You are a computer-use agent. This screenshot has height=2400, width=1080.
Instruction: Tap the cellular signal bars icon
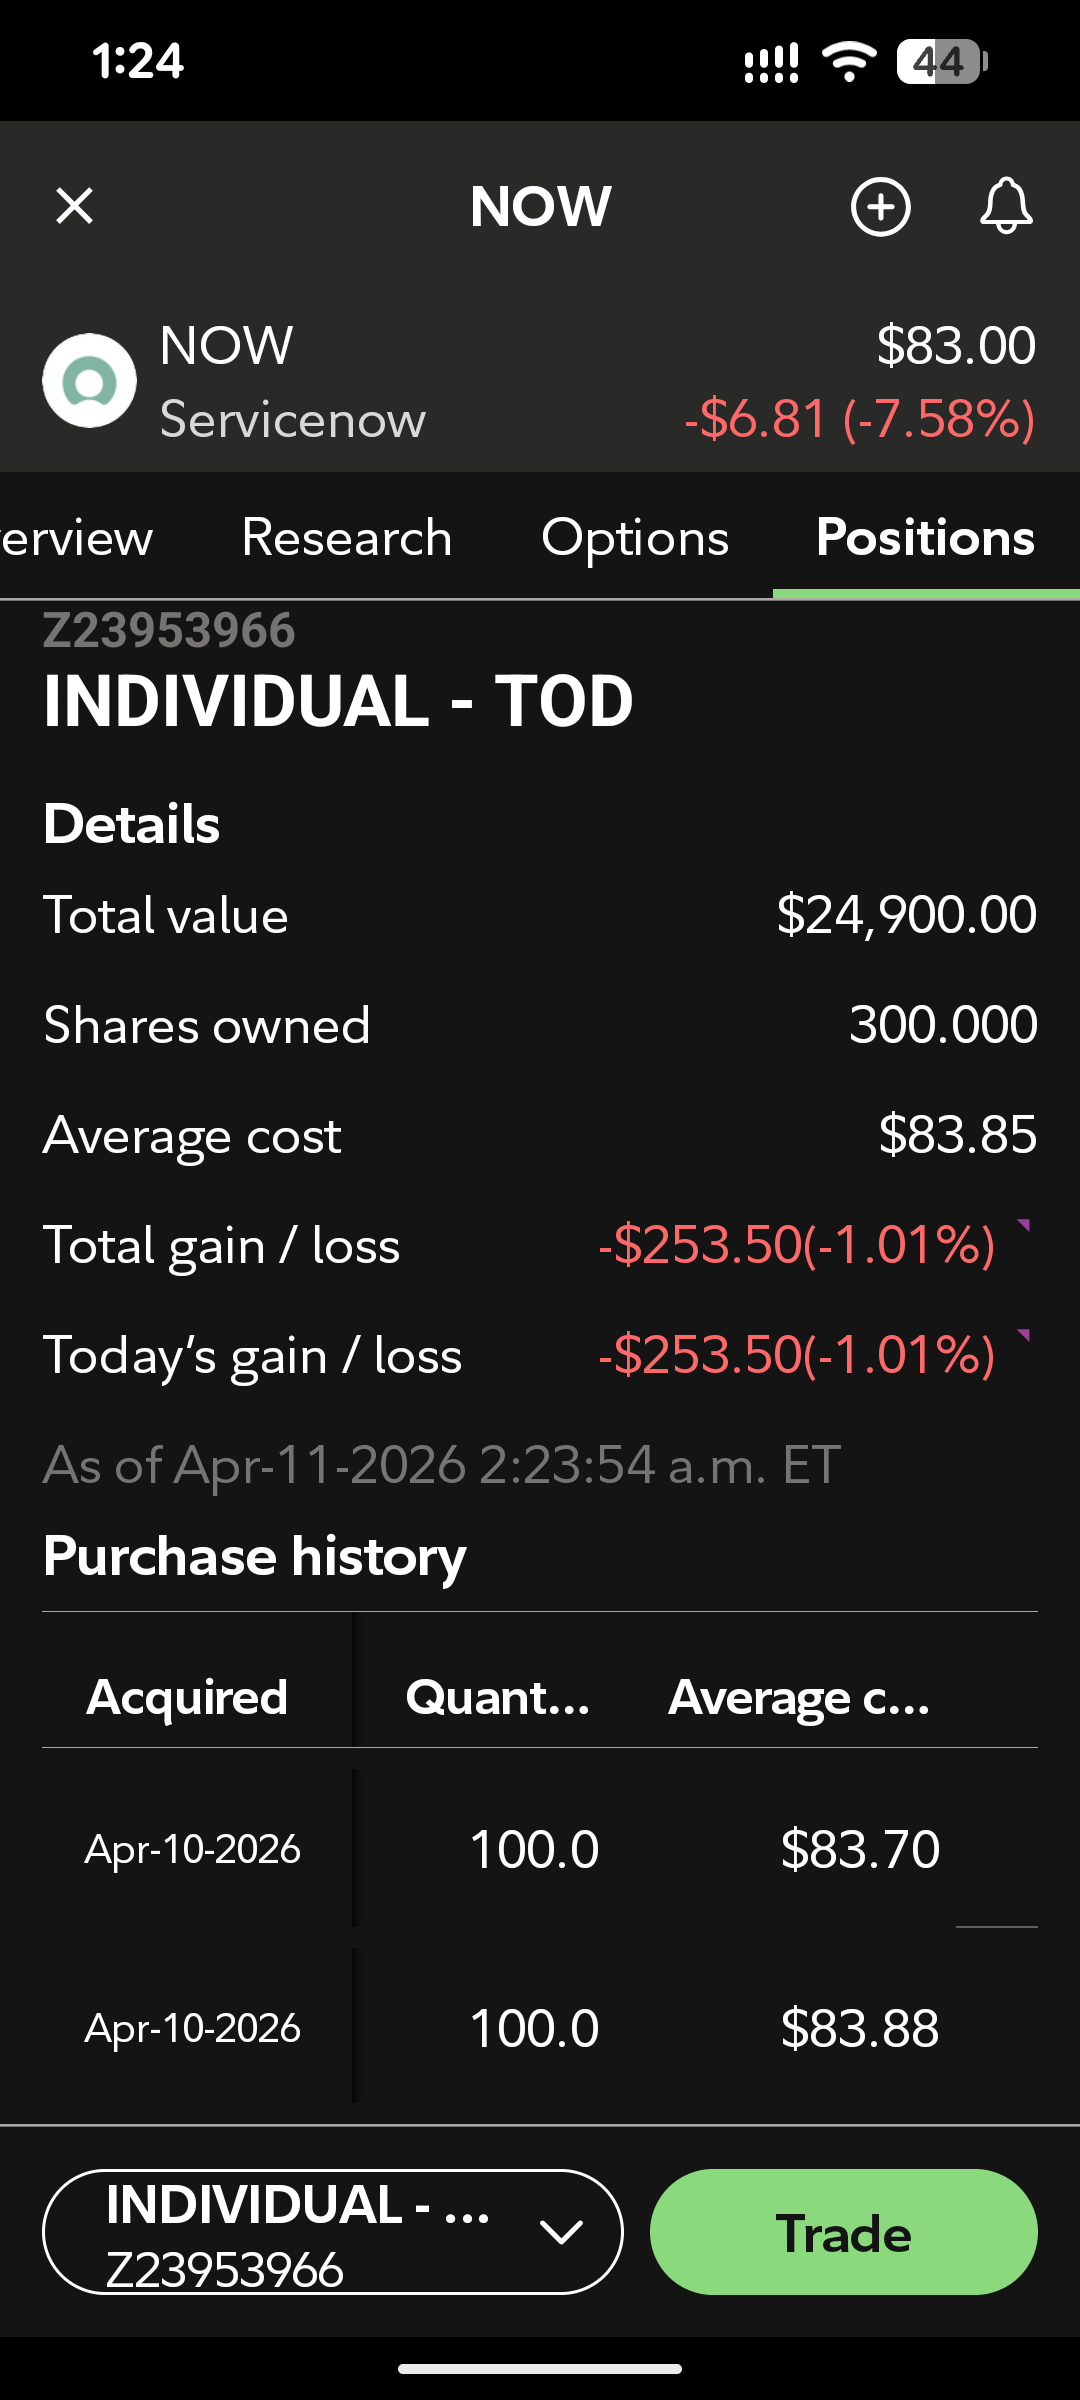click(771, 62)
